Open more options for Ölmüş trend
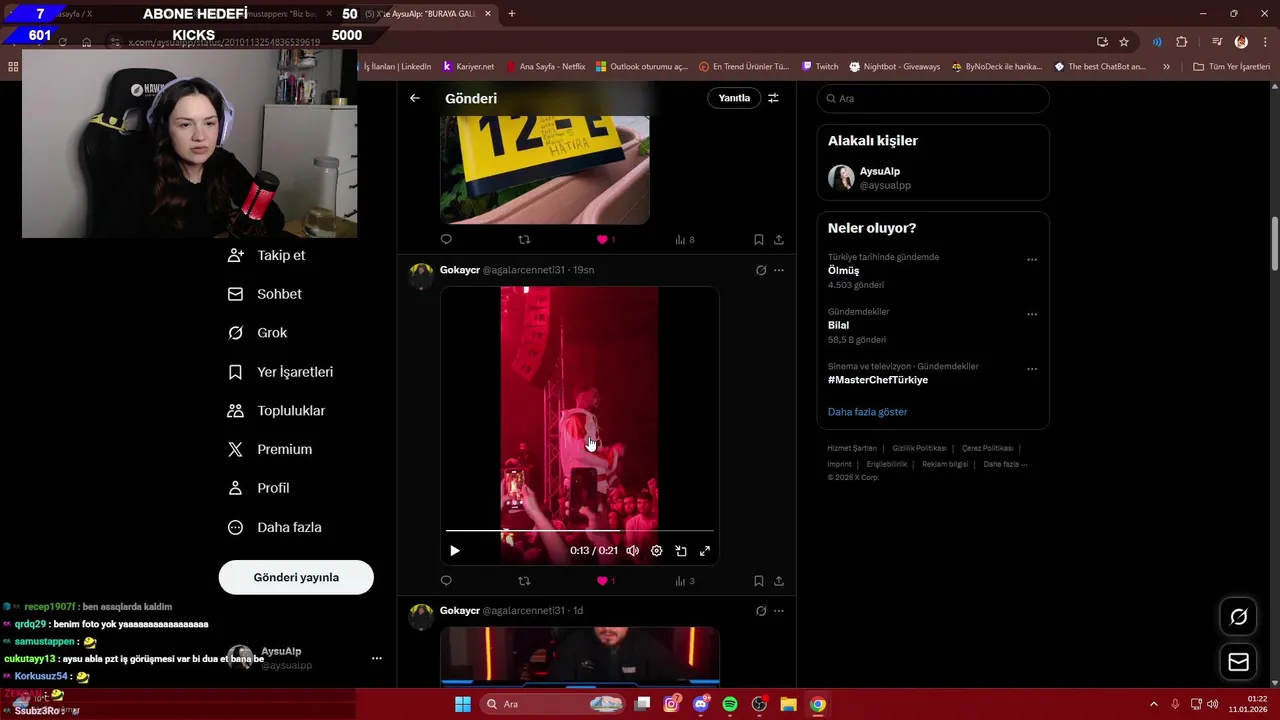 click(x=1032, y=260)
